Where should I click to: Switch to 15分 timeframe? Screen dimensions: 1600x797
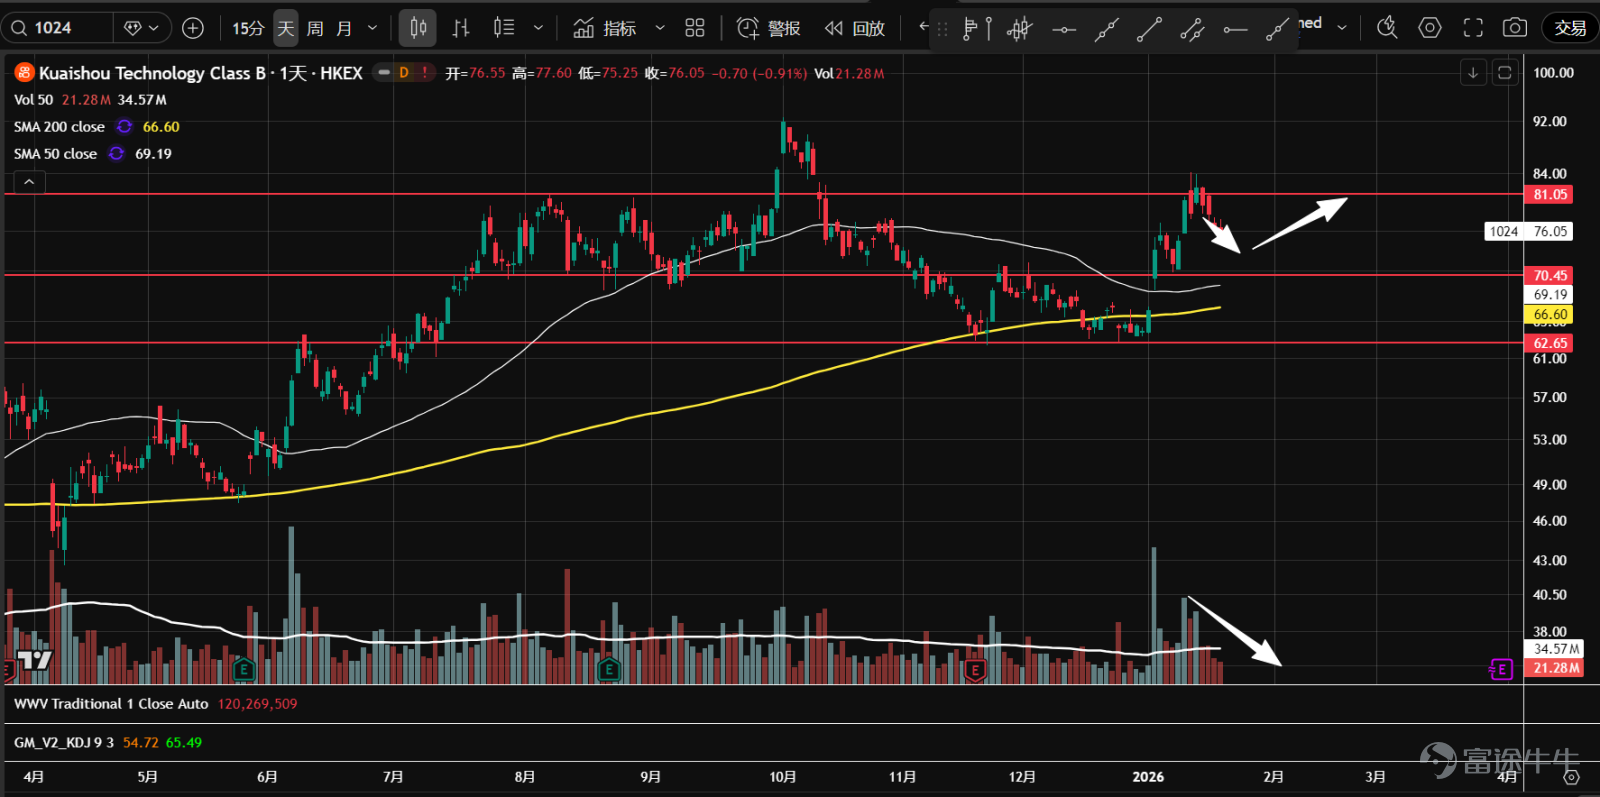[248, 28]
